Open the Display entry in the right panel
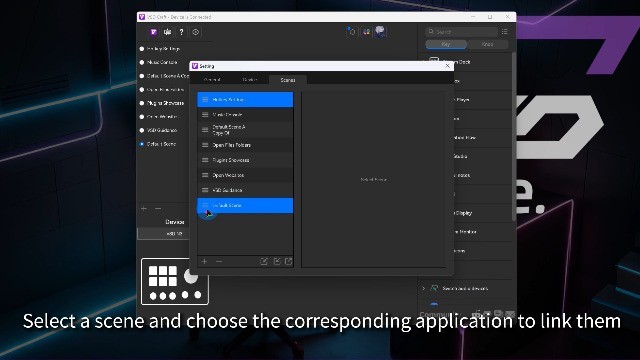 [x=482, y=213]
